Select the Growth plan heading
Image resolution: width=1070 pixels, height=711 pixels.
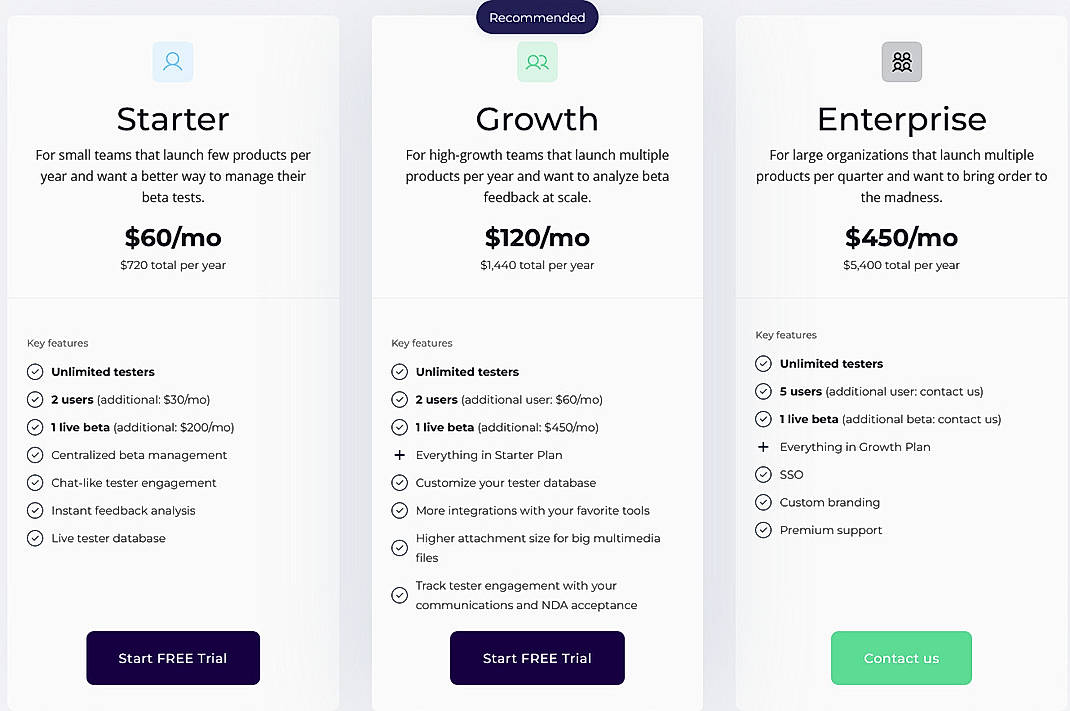click(x=537, y=119)
